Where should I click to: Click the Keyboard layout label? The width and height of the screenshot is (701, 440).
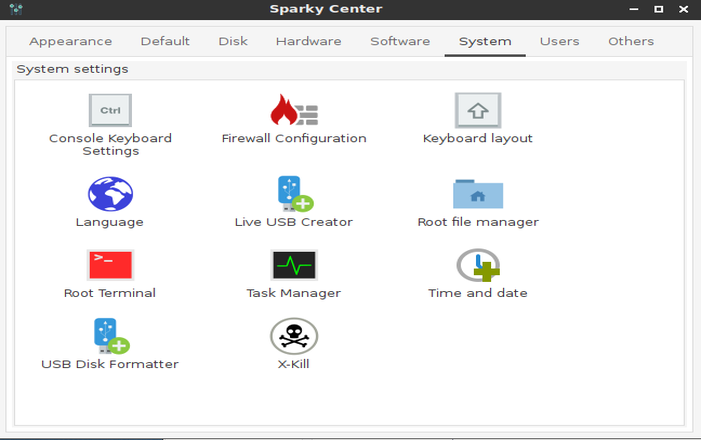point(478,139)
